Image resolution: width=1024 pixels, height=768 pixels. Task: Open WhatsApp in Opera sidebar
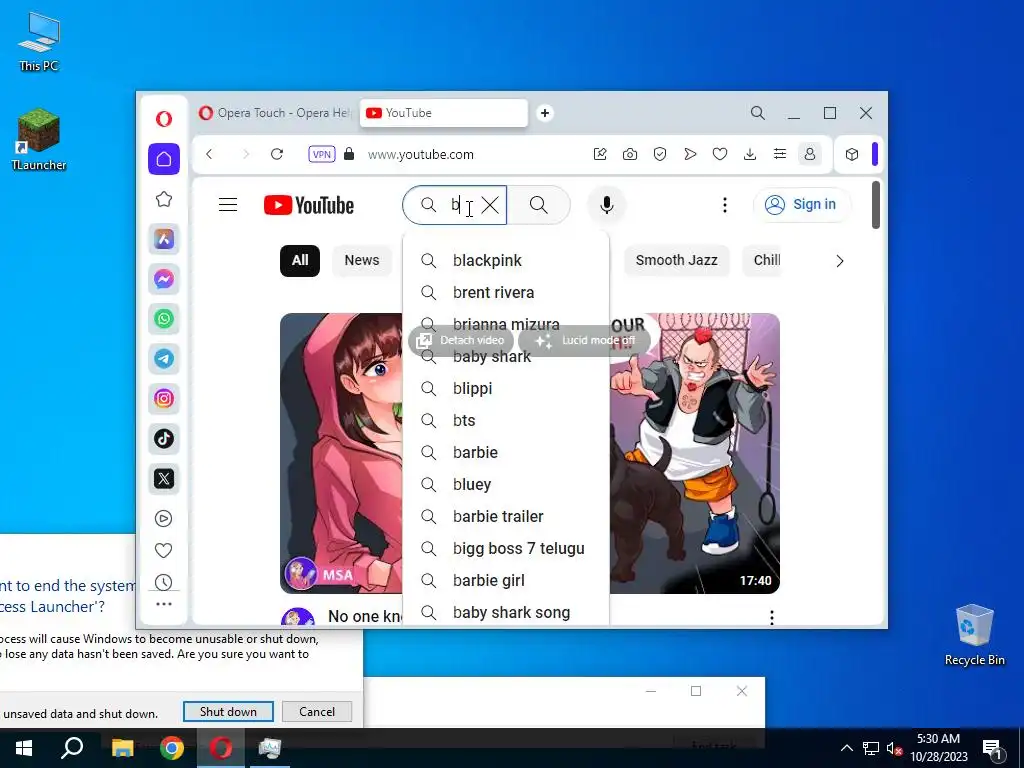click(164, 319)
